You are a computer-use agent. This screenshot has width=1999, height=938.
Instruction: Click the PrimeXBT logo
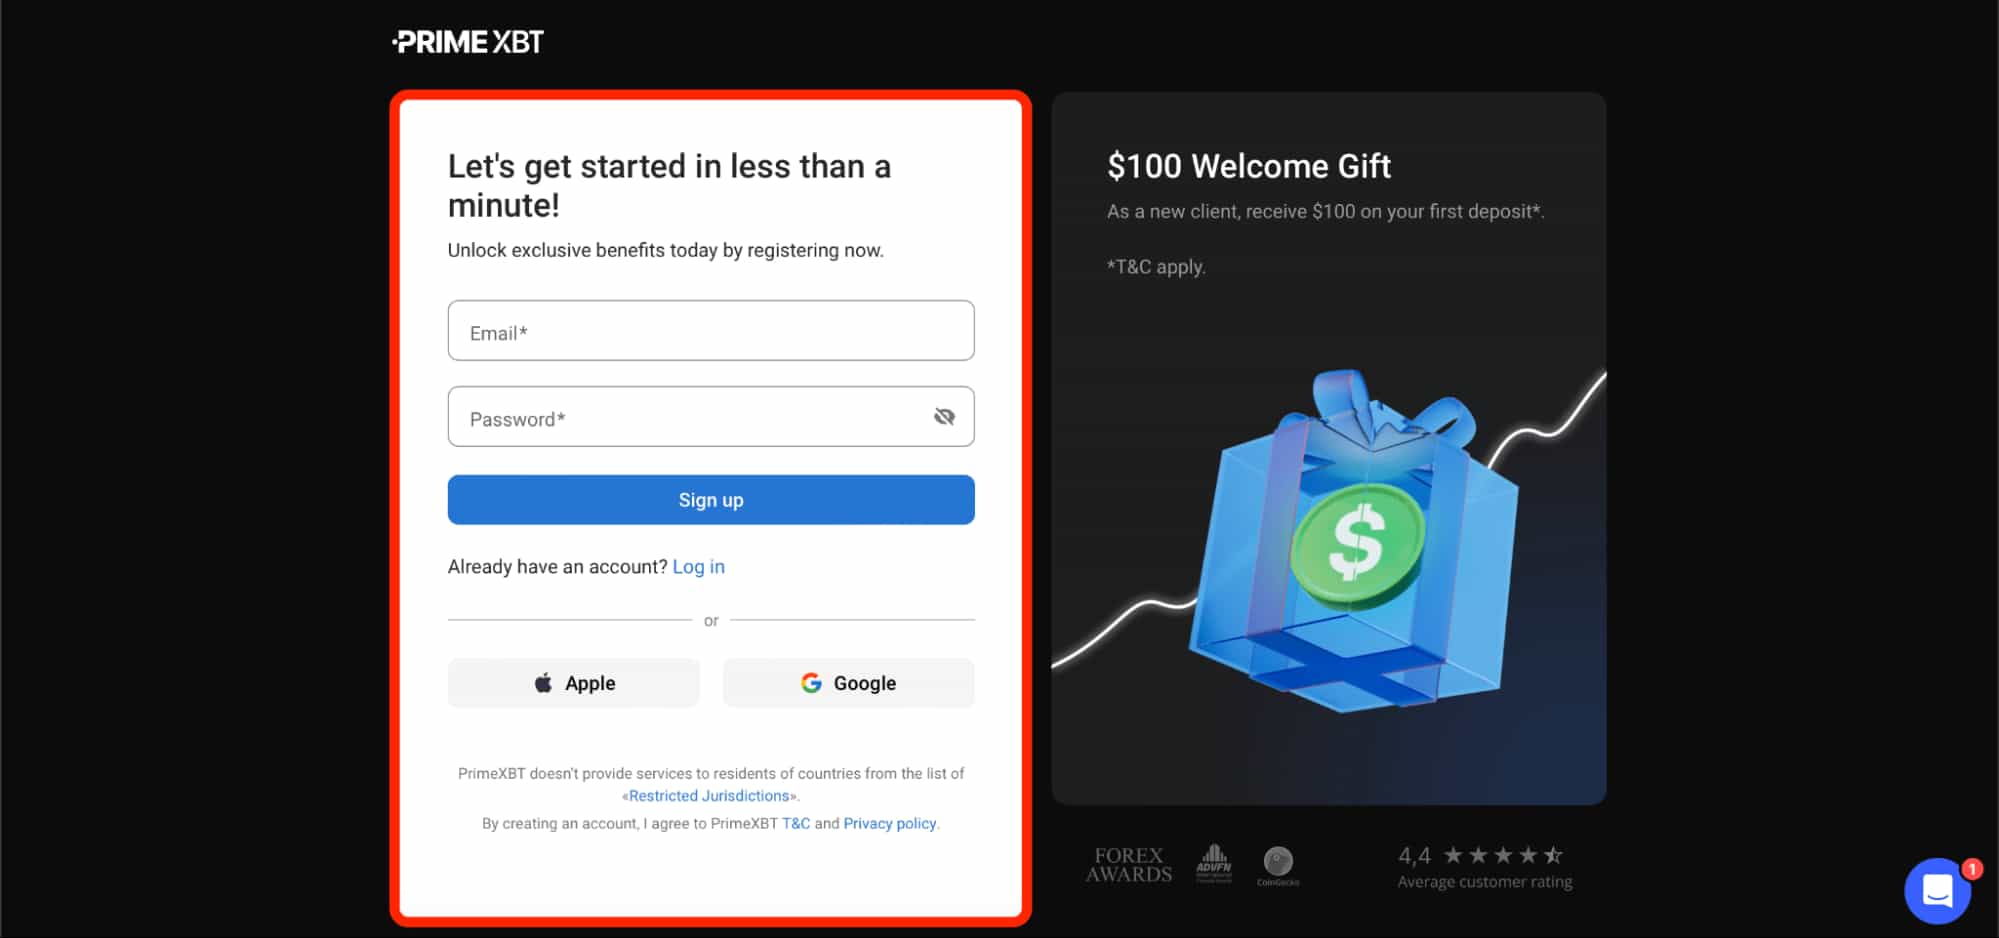pyautogui.click(x=467, y=42)
